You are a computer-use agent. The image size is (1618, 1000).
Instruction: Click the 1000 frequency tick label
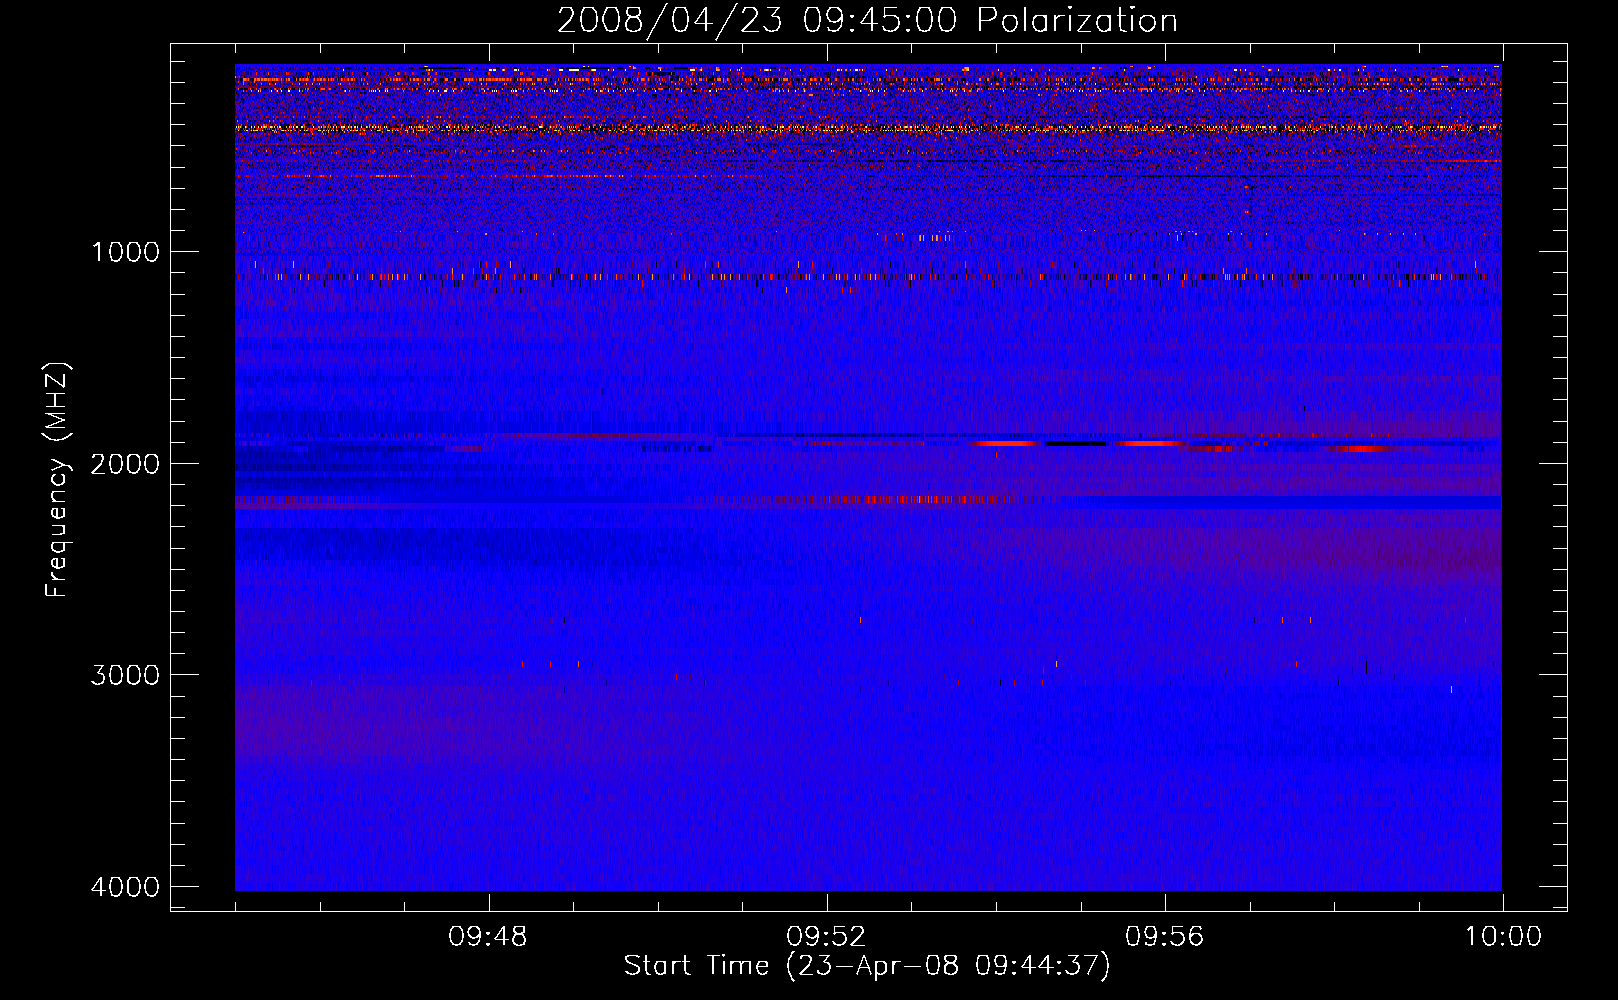tap(125, 252)
